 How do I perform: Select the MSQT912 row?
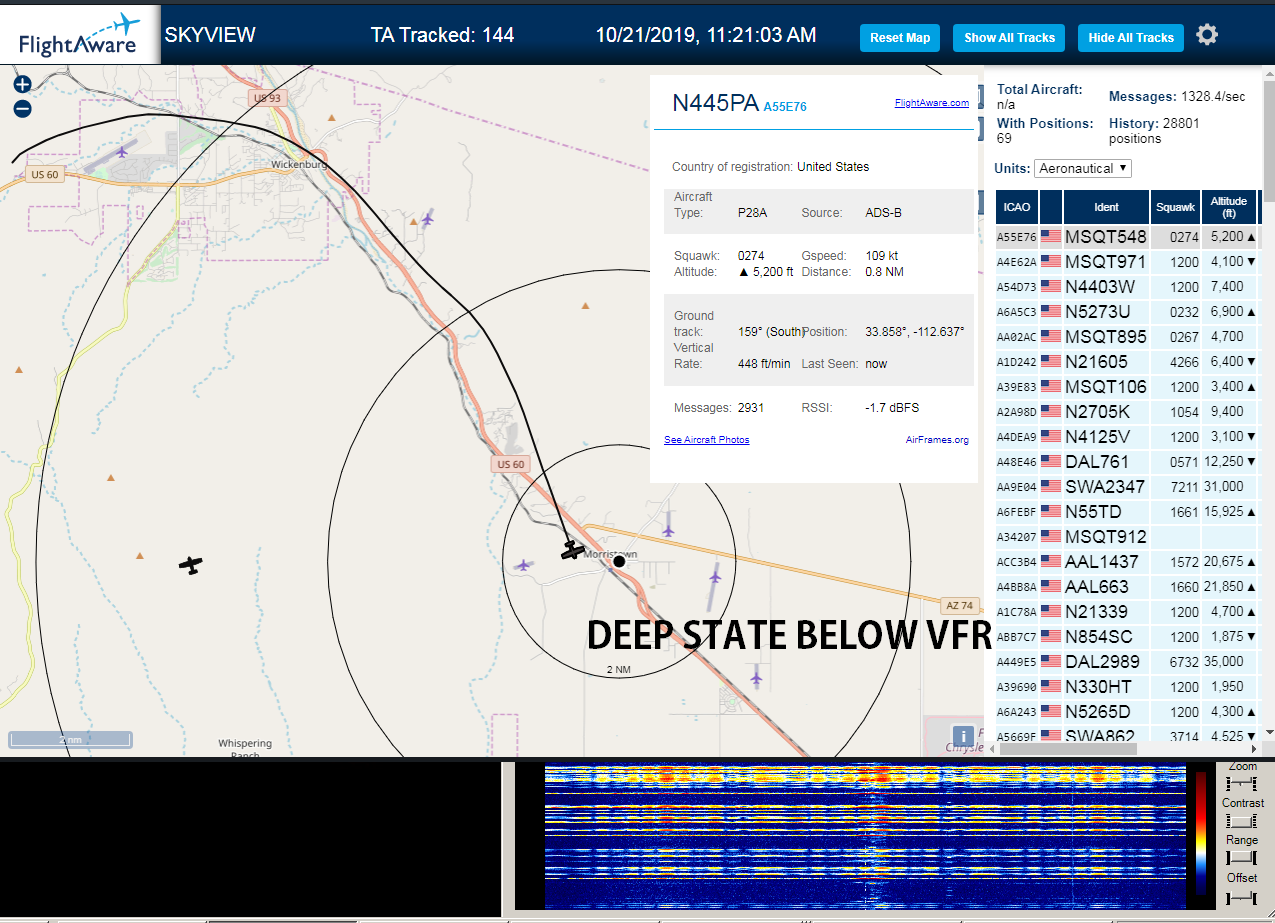tap(1127, 537)
